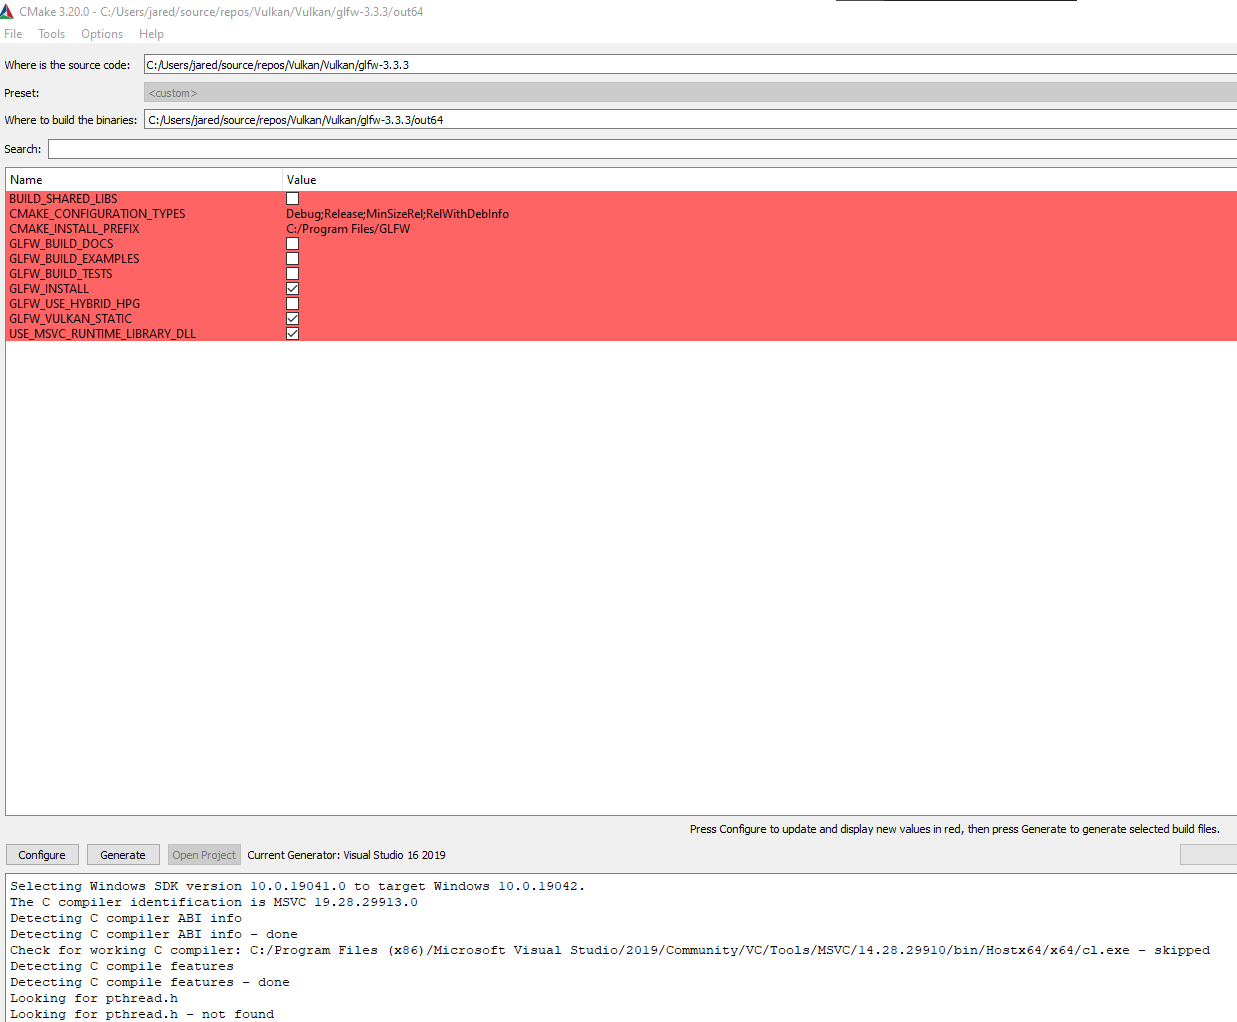Image resolution: width=1237 pixels, height=1022 pixels.
Task: Uncheck the GLFW_VULKAN_STATIC checkbox
Action: (x=293, y=319)
